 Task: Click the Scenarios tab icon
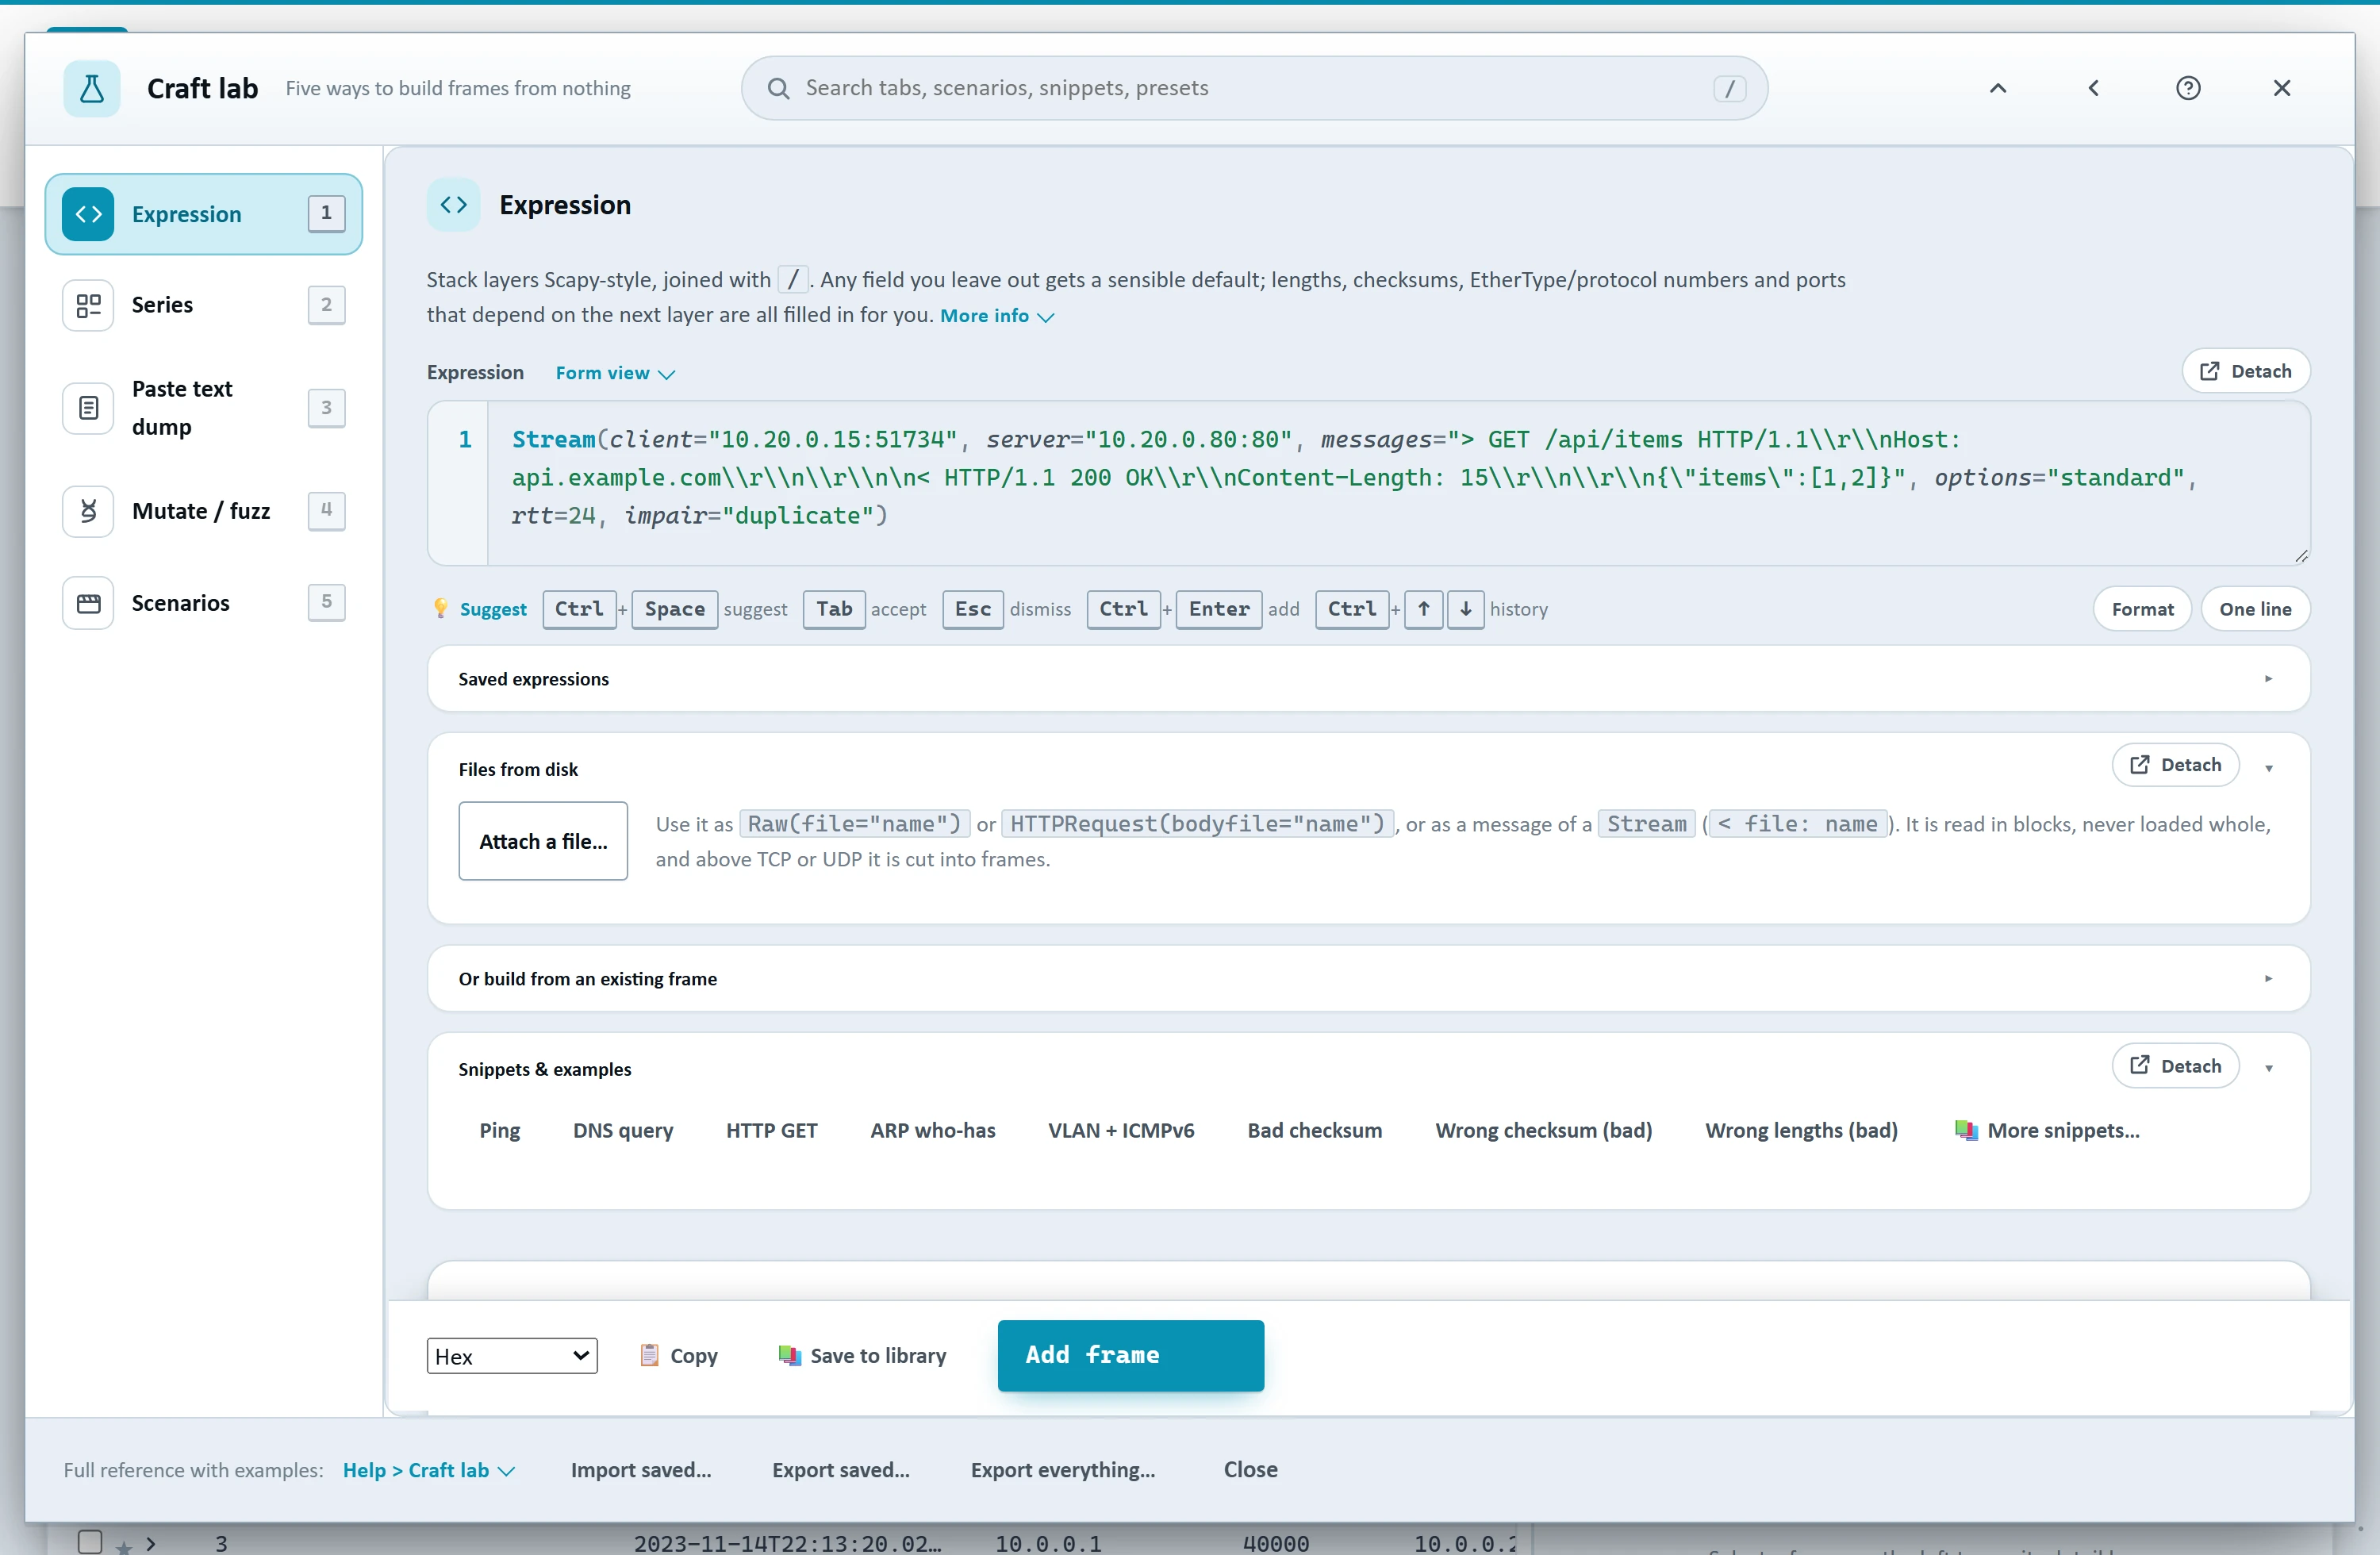tap(88, 603)
